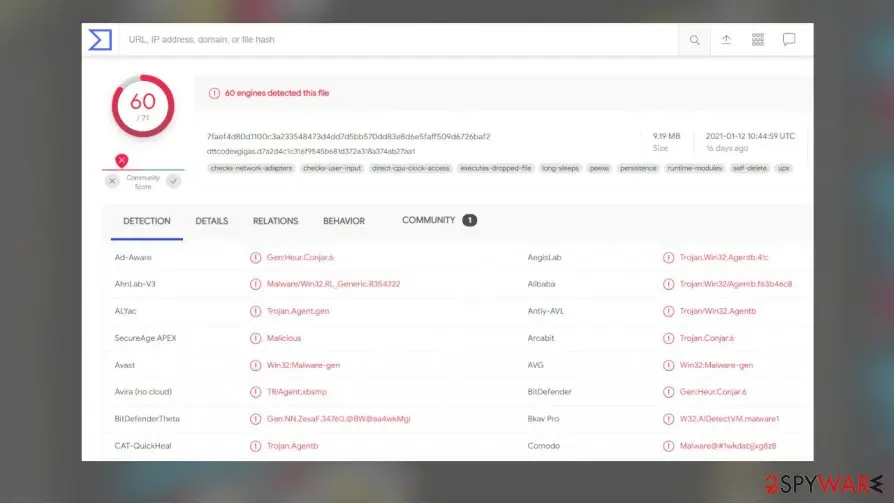Click the warning icon in Avast row
Screen dimensions: 894x504
[x=255, y=365]
